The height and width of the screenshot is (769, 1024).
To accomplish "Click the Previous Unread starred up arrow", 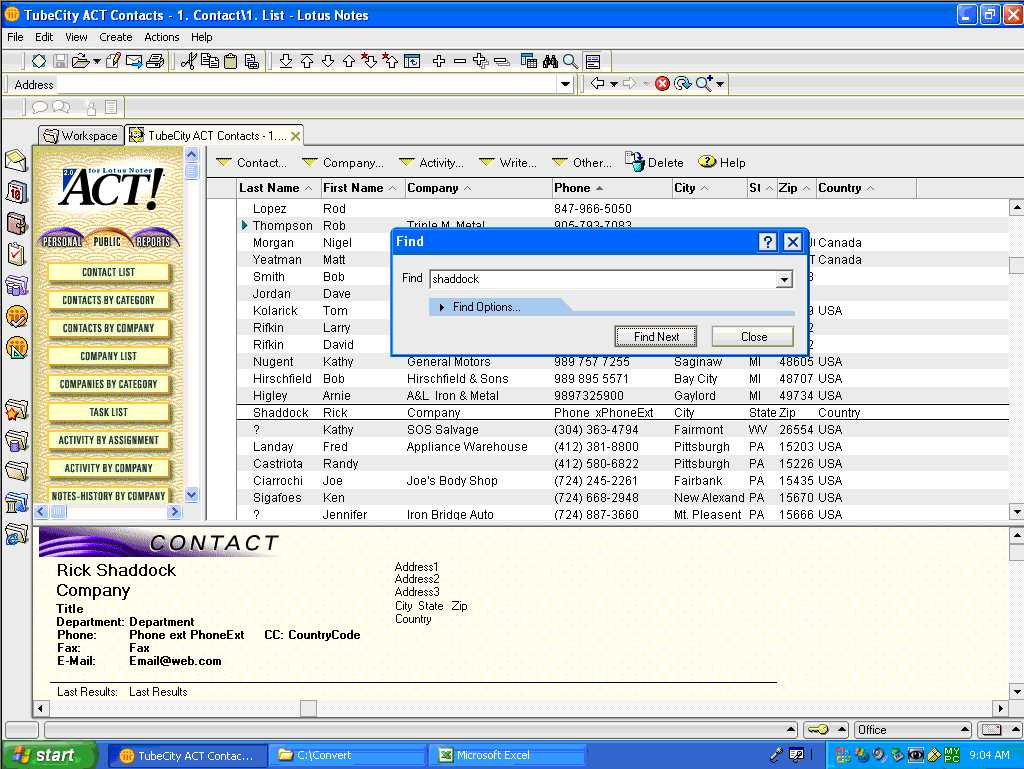I will tap(390, 61).
